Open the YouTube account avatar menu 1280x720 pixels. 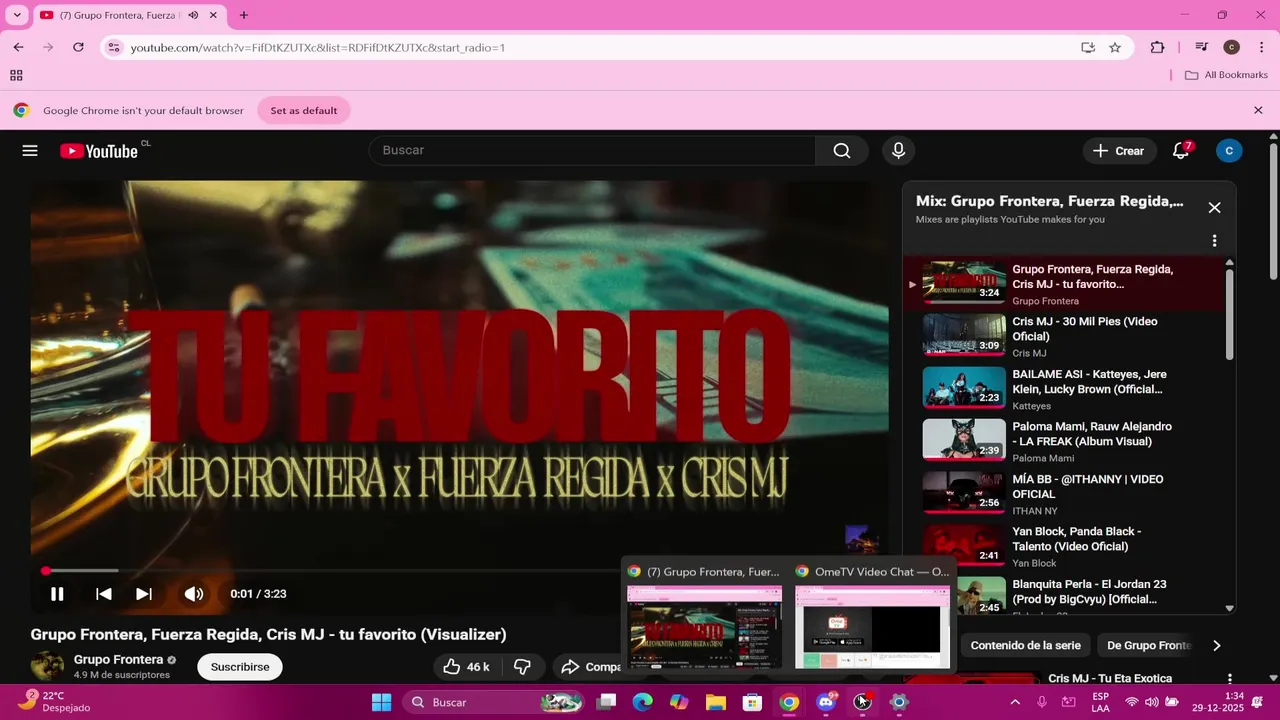point(1229,151)
